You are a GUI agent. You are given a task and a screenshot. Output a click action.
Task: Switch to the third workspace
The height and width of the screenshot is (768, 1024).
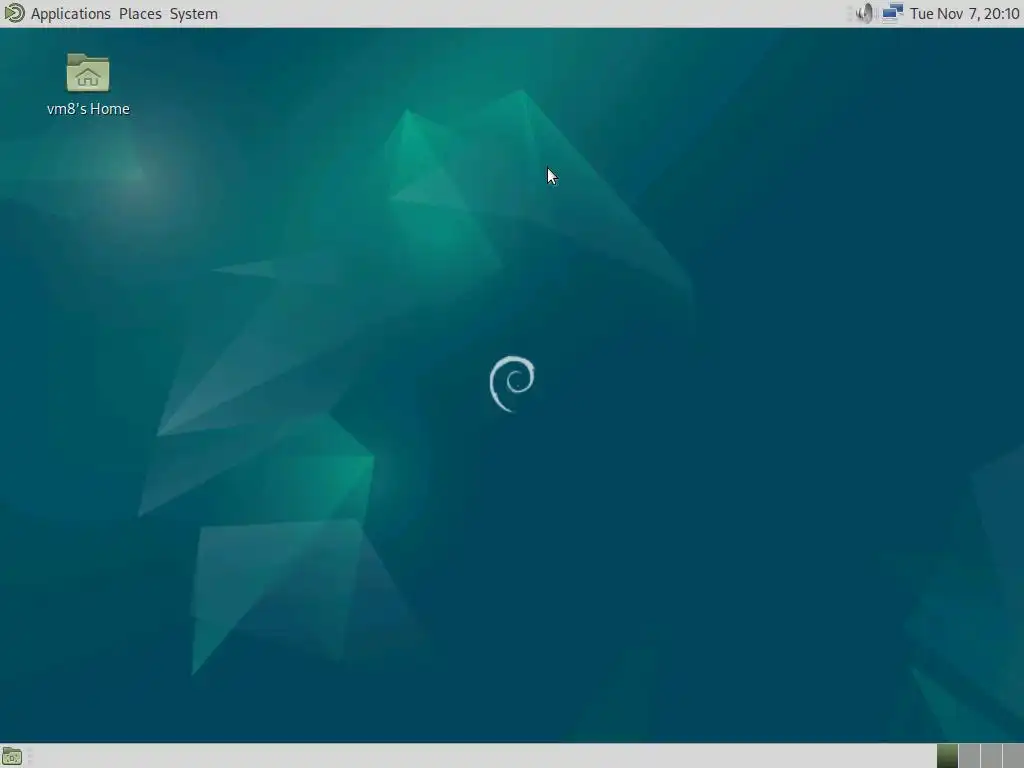pyautogui.click(x=991, y=756)
